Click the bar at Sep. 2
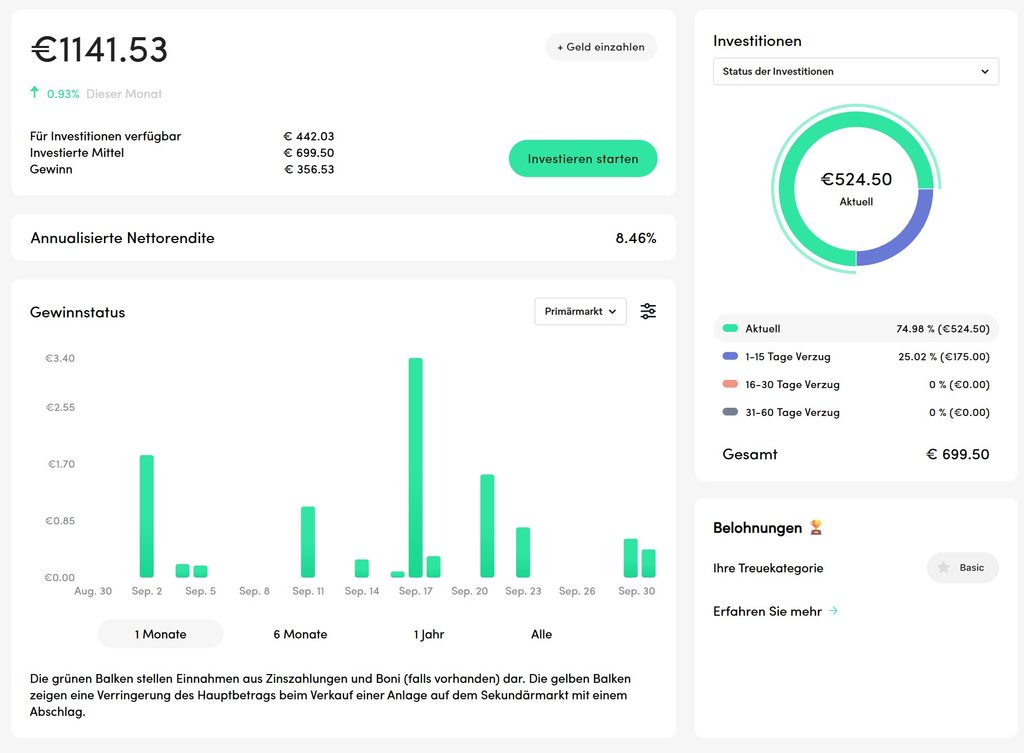The image size is (1024, 753). click(x=147, y=516)
